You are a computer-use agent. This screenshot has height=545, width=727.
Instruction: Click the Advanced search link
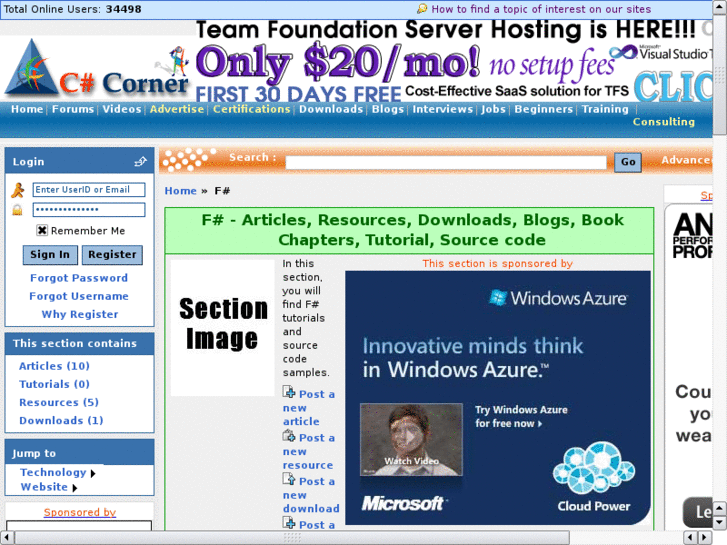(687, 160)
